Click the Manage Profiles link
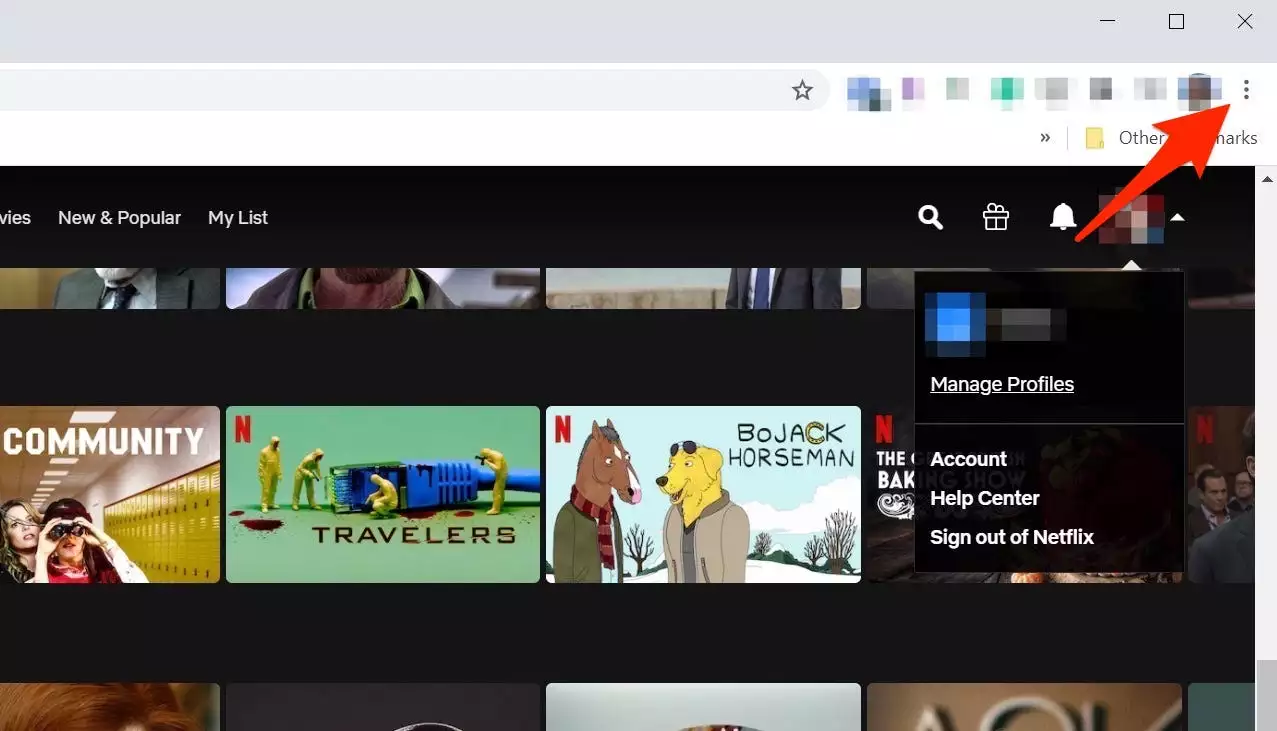The height and width of the screenshot is (731, 1277). (1002, 384)
